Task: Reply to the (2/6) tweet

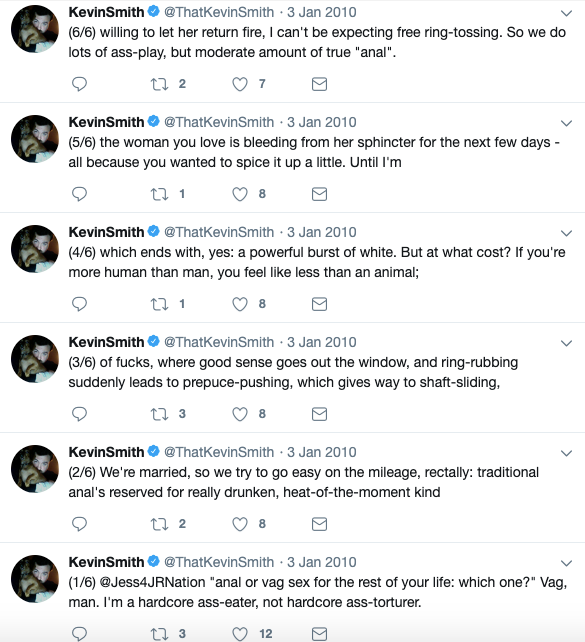Action: tap(79, 524)
